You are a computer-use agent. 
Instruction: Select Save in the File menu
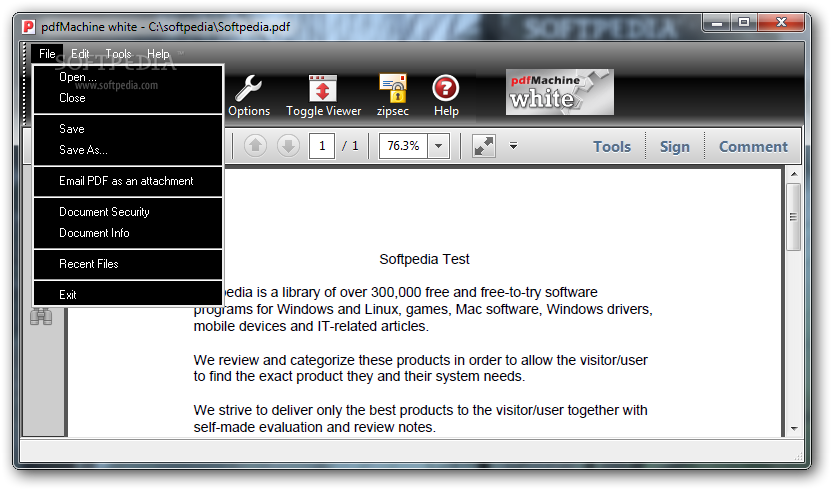pyautogui.click(x=128, y=129)
